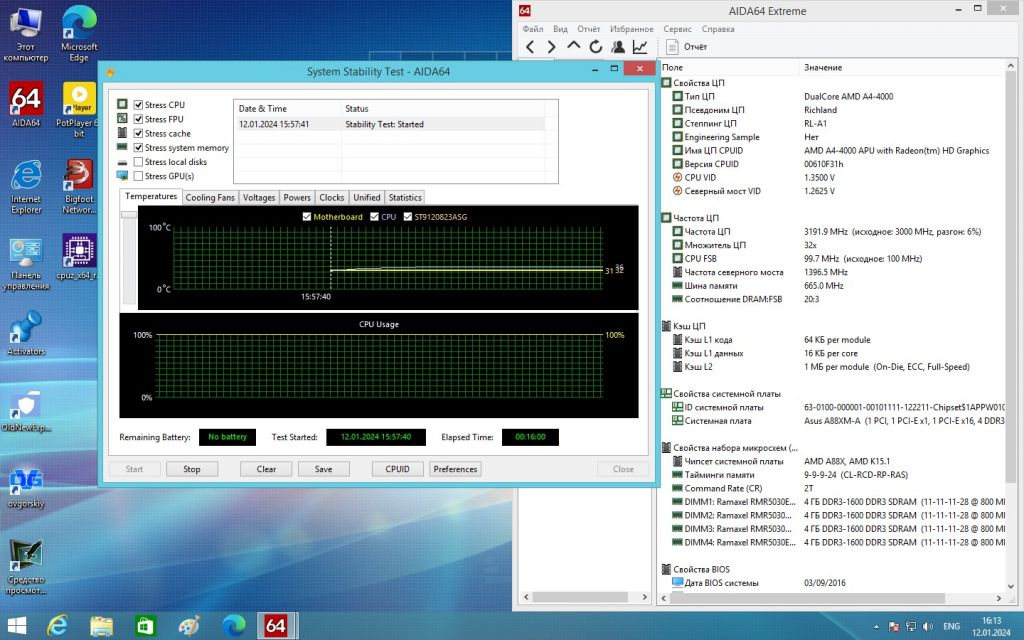
Task: Click the Back arrow in AIDA64 toolbar
Action: [530, 46]
